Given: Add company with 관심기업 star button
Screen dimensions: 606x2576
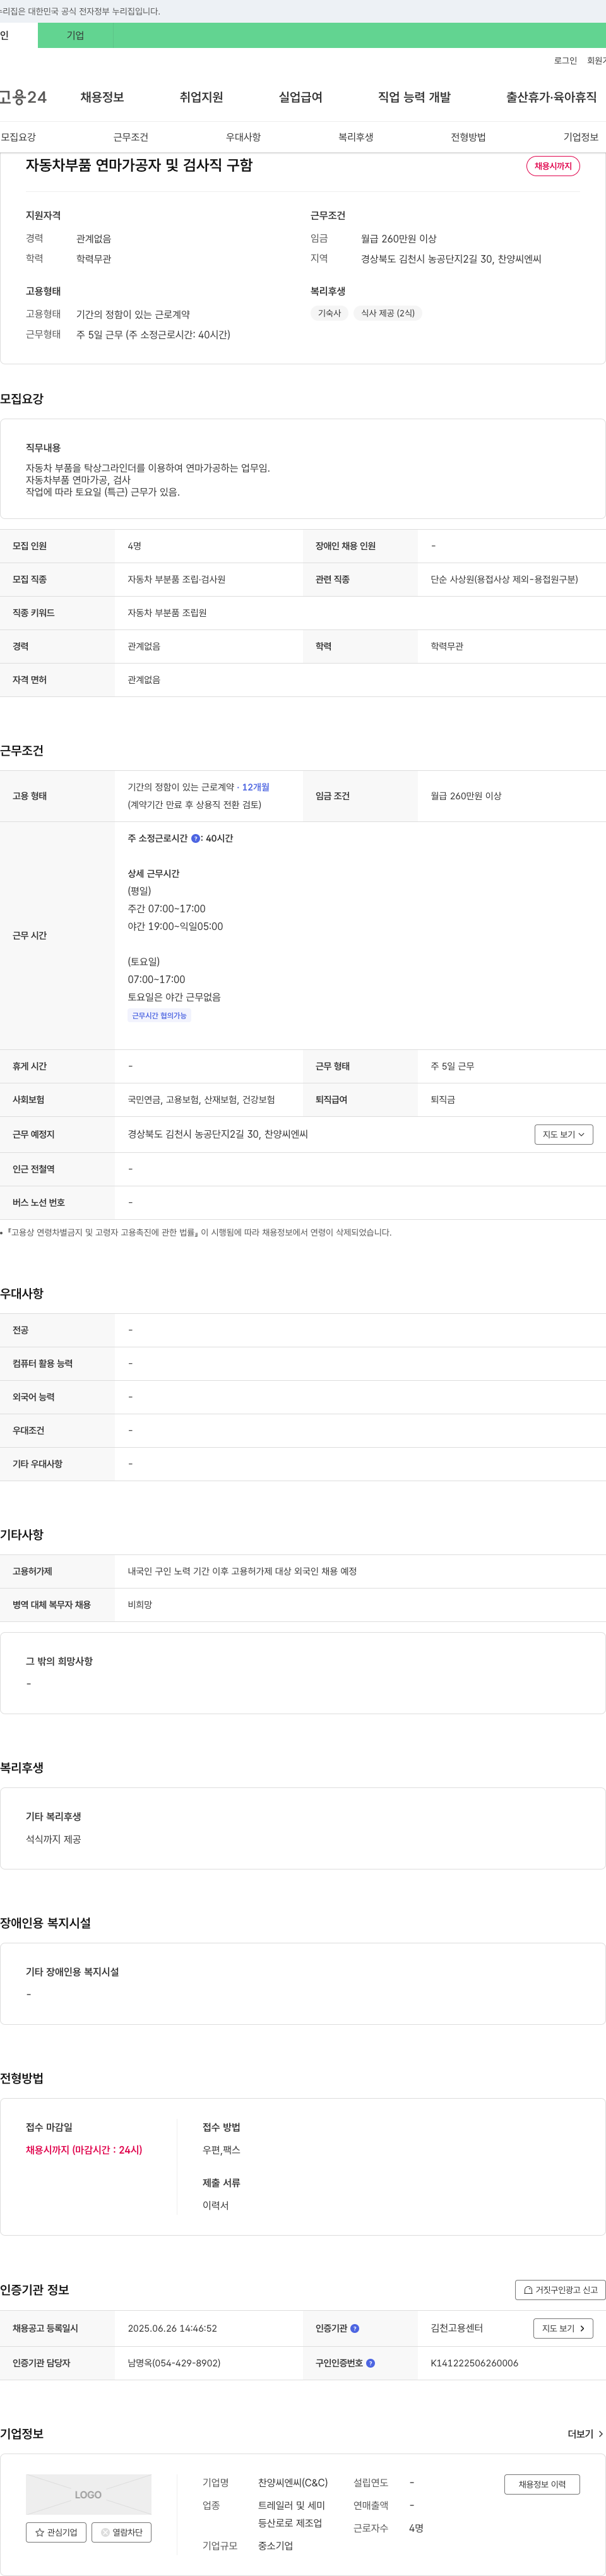Looking at the screenshot, I should pos(56,2532).
